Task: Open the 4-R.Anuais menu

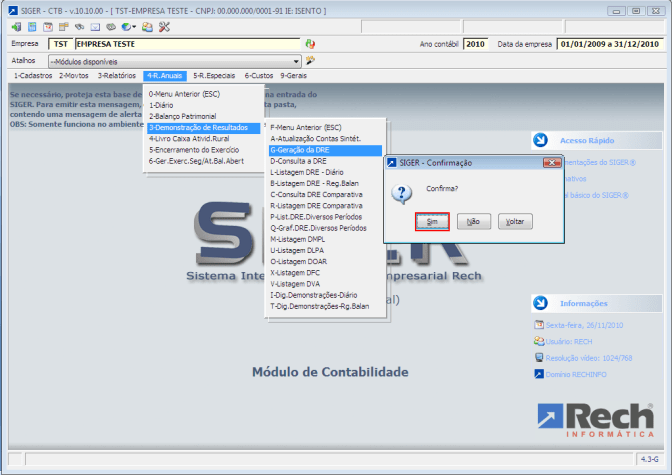Action: 165,75
